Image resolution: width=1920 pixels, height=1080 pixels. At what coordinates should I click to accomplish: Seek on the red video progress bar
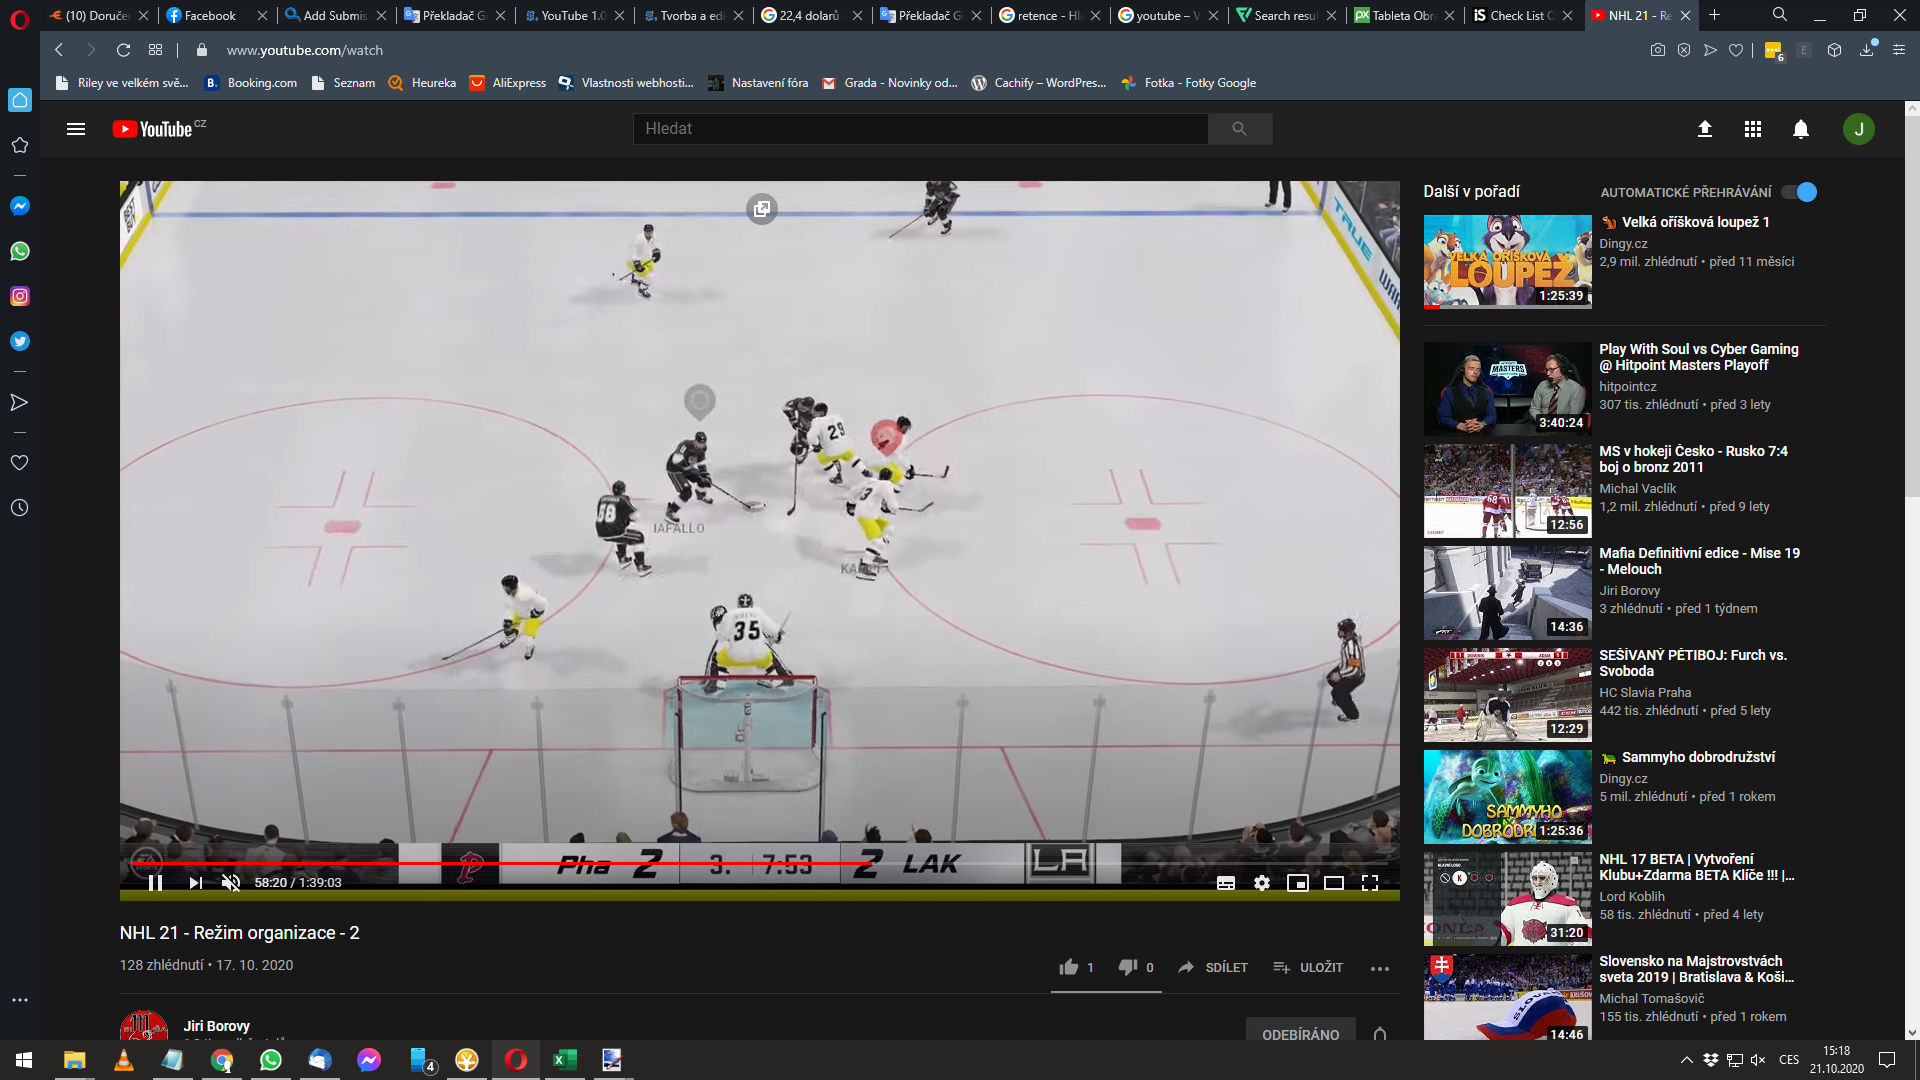(x=760, y=862)
